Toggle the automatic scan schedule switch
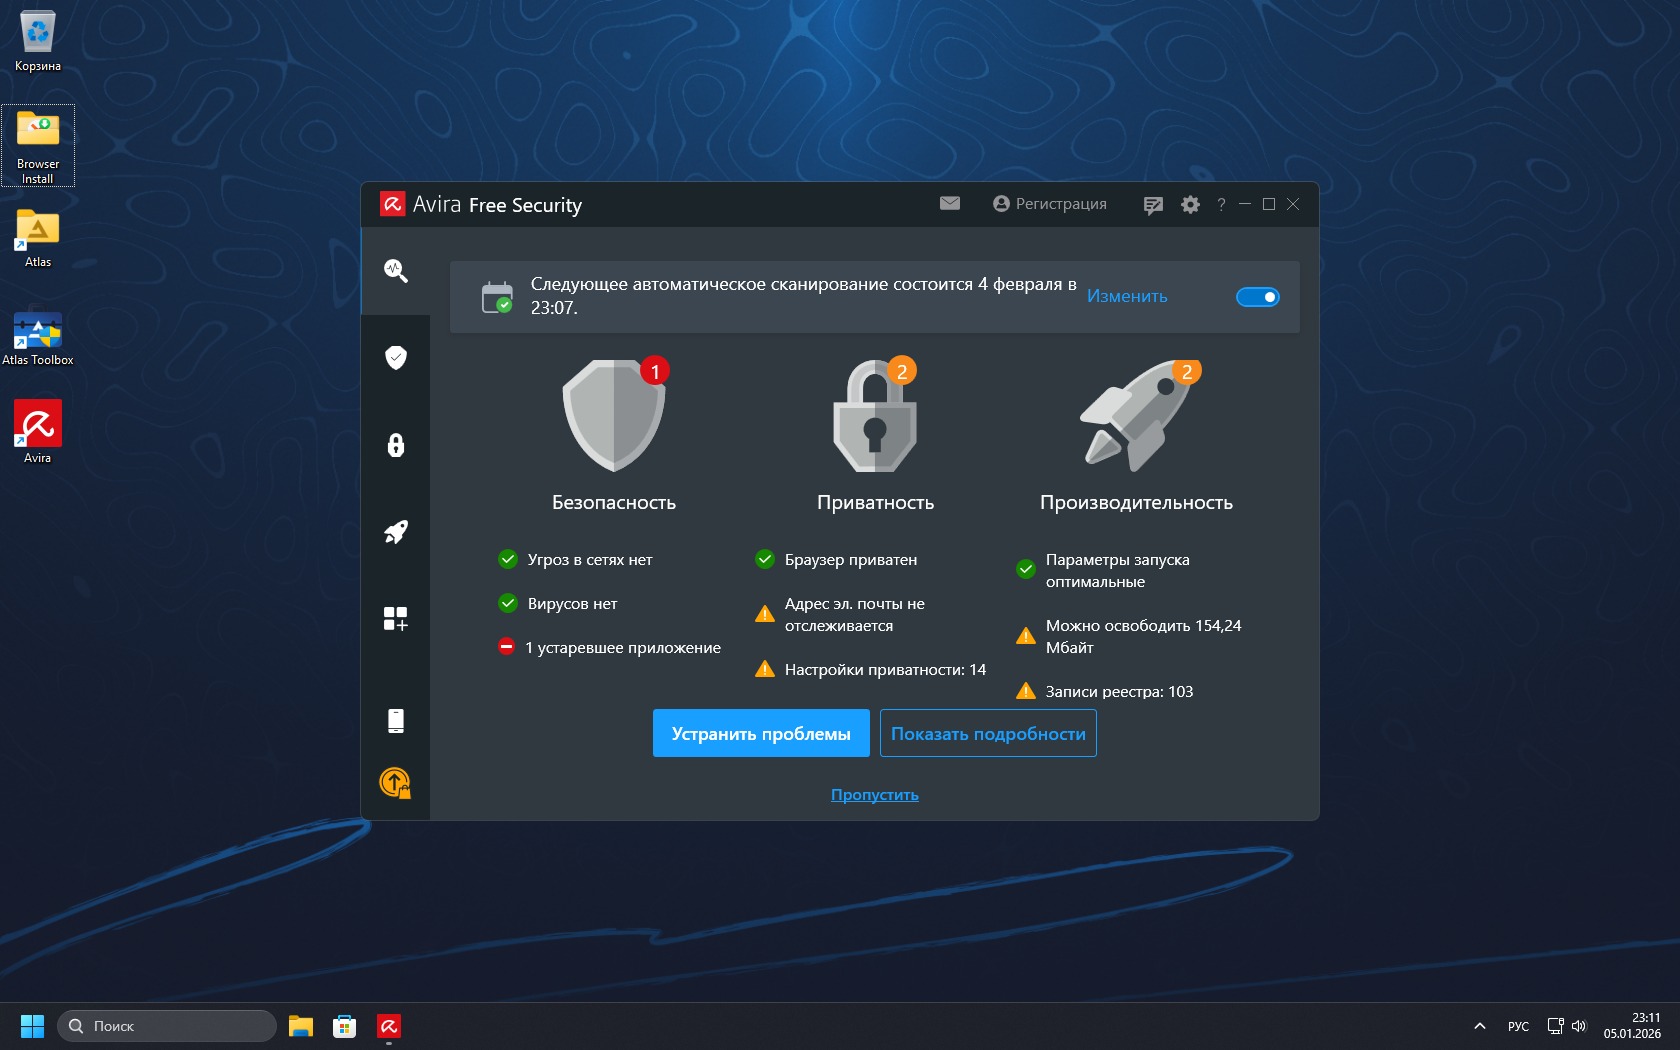Viewport: 1680px width, 1050px height. click(1258, 297)
